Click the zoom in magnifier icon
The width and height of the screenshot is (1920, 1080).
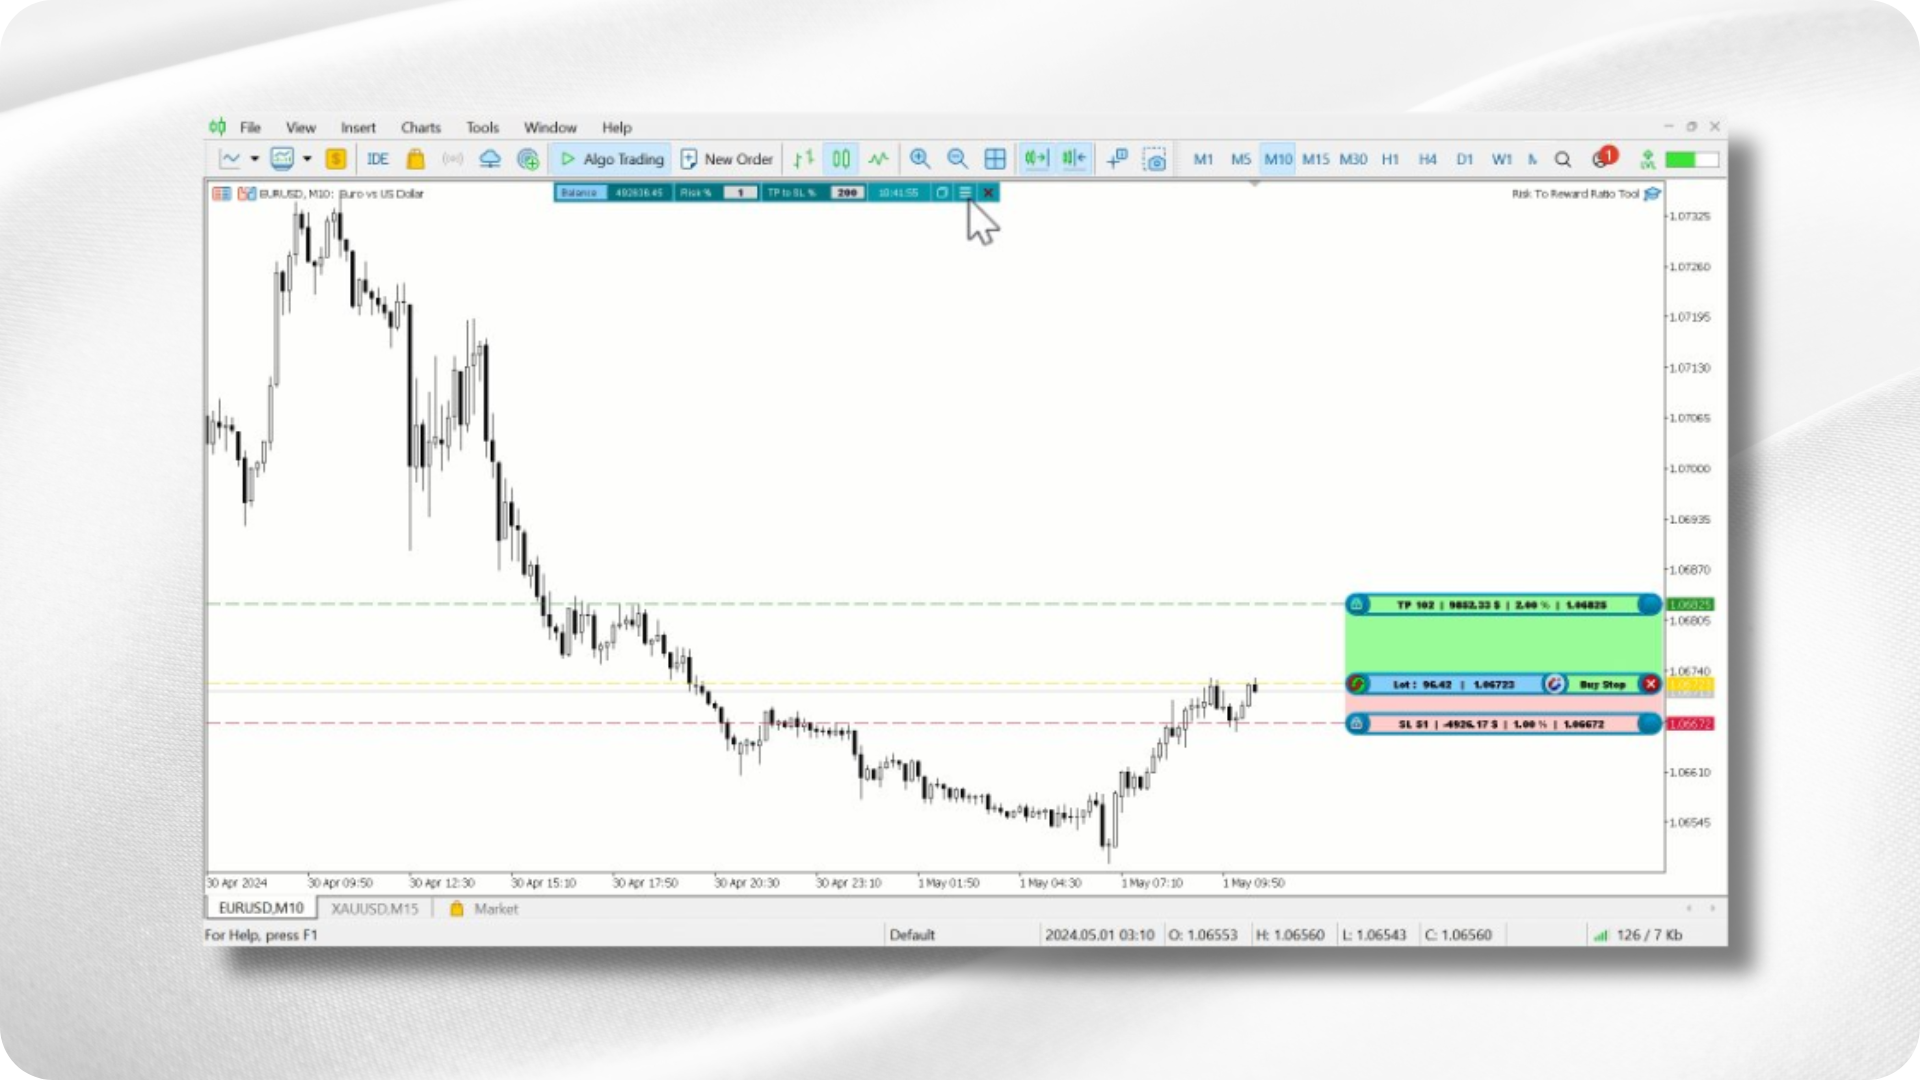tap(920, 159)
